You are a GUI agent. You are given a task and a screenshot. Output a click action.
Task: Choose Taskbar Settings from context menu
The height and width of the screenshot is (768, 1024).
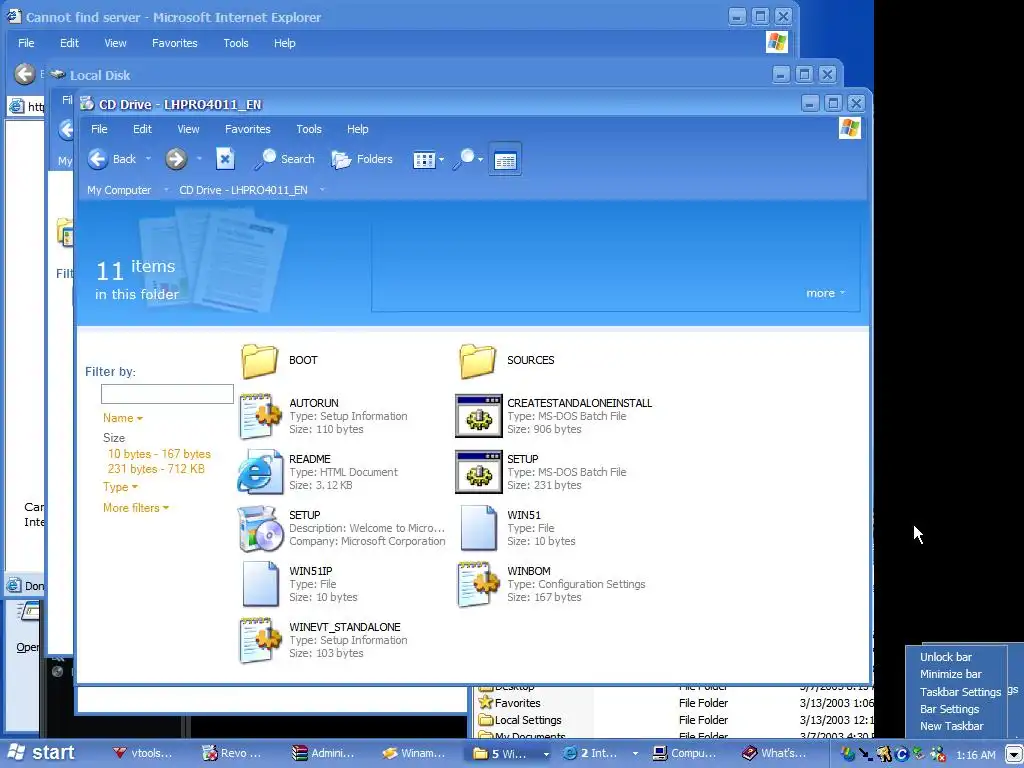[960, 692]
